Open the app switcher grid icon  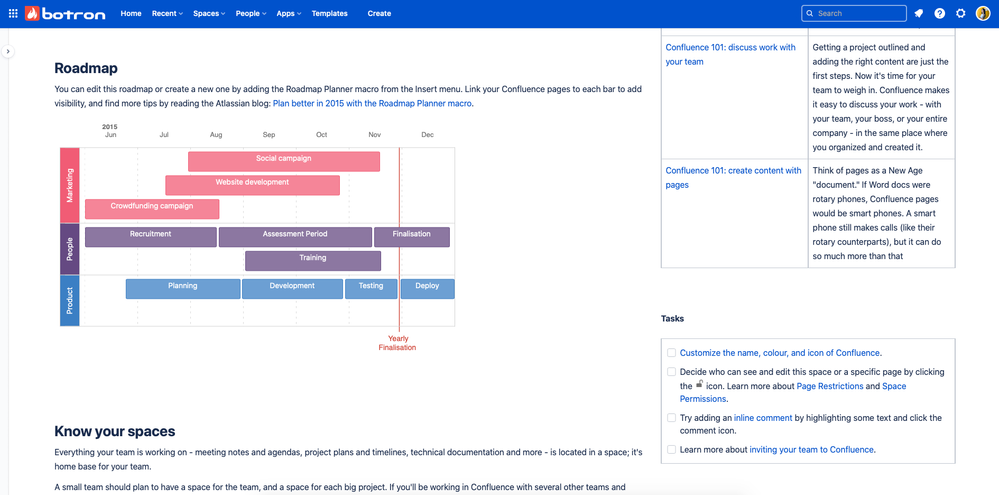pyautogui.click(x=13, y=13)
